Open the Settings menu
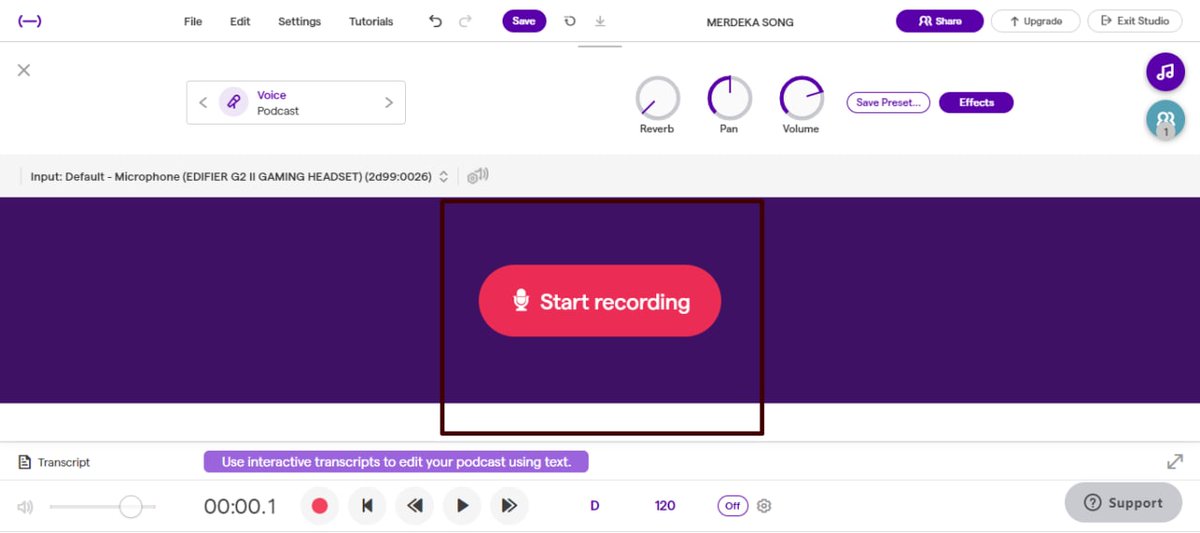 (299, 21)
